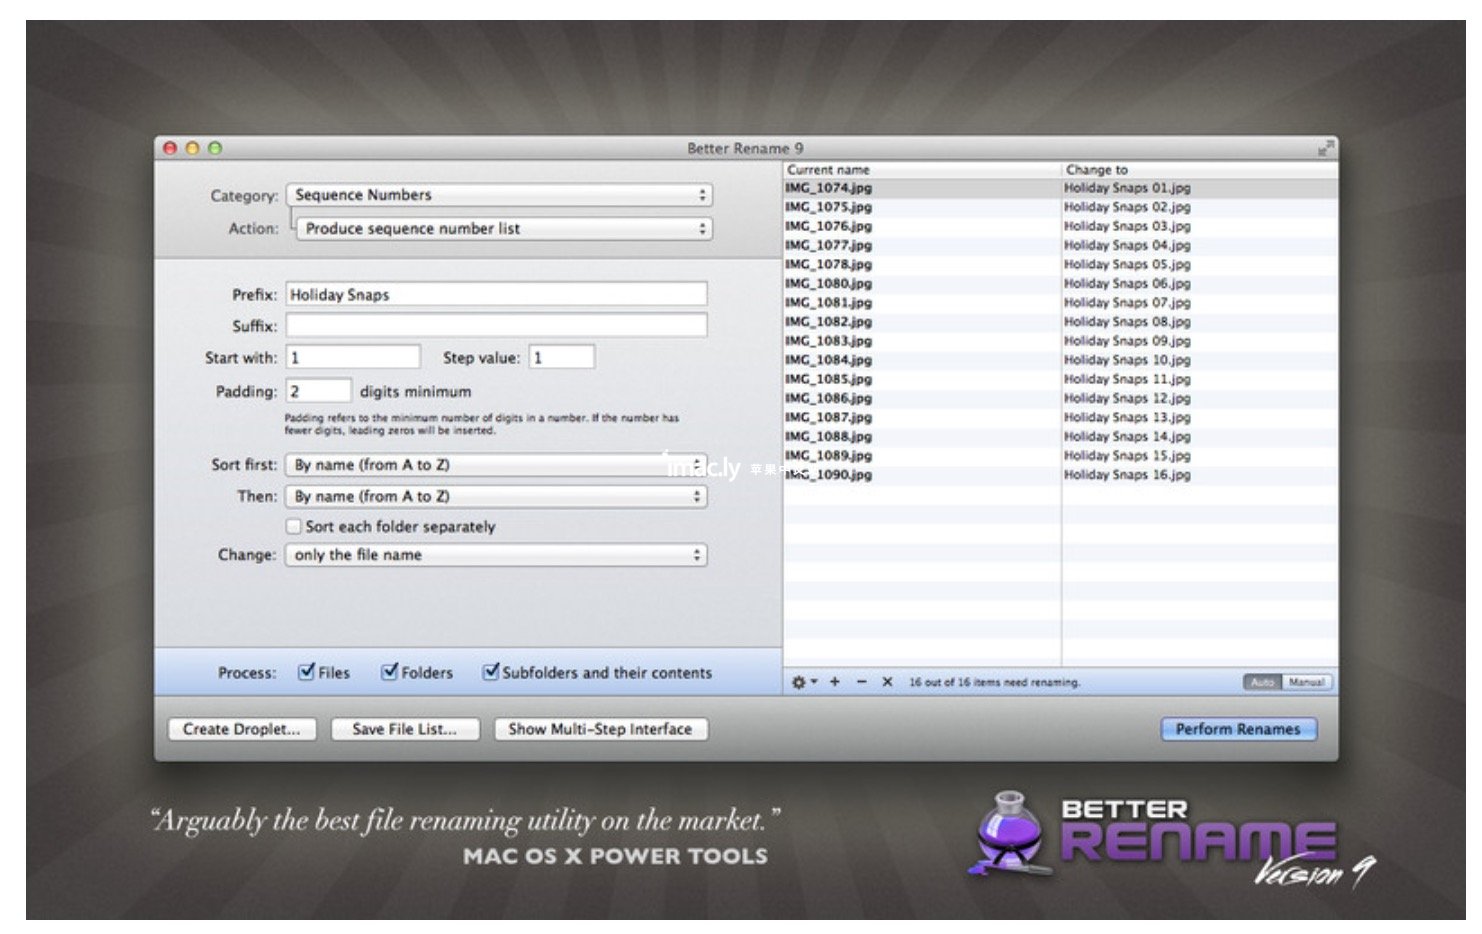Select file IMG_1084.jpg
This screenshot has height=934, width=1482.
click(828, 359)
